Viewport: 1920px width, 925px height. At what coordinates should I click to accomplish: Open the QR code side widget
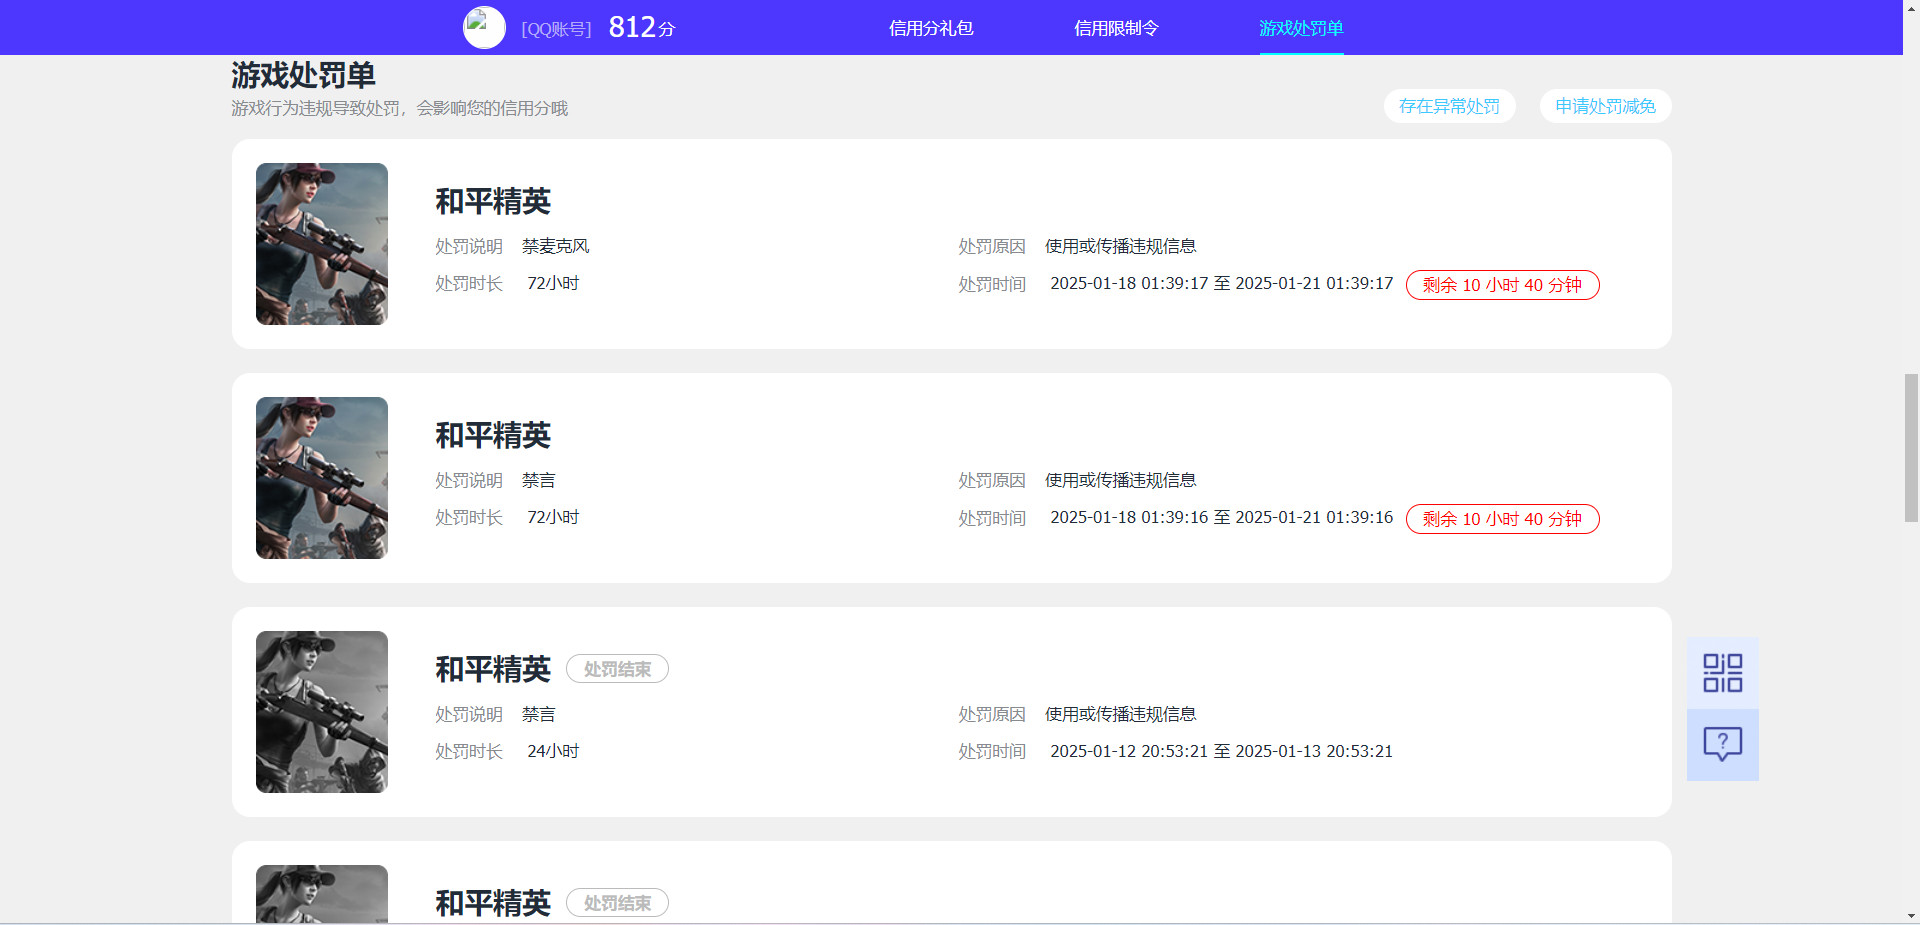1722,673
